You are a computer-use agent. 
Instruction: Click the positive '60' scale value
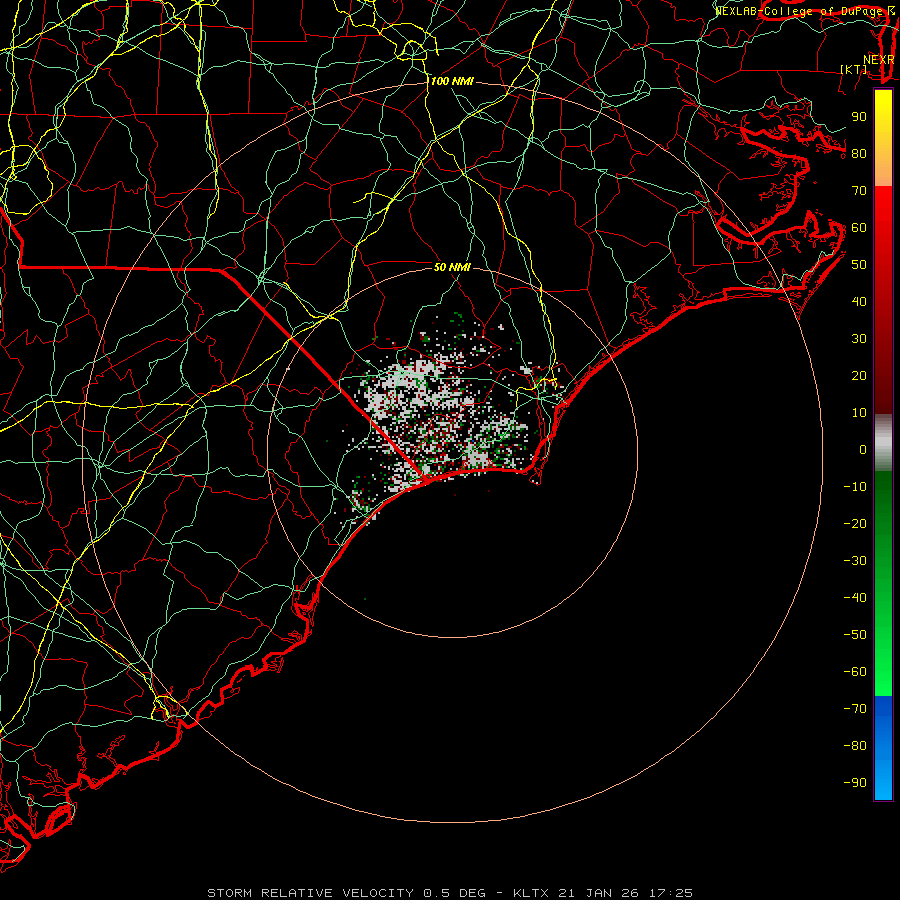pyautogui.click(x=859, y=228)
